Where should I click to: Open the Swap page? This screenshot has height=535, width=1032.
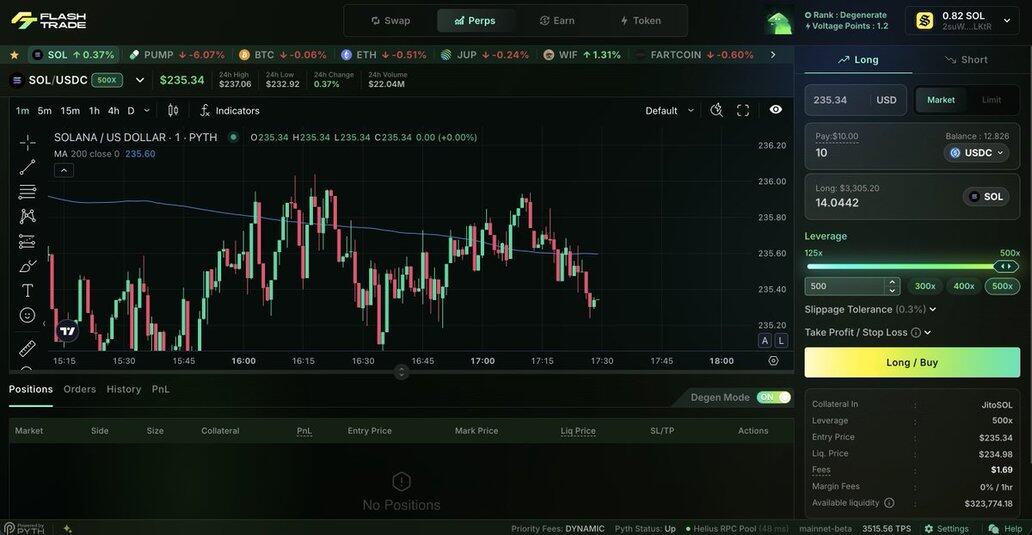coord(390,20)
